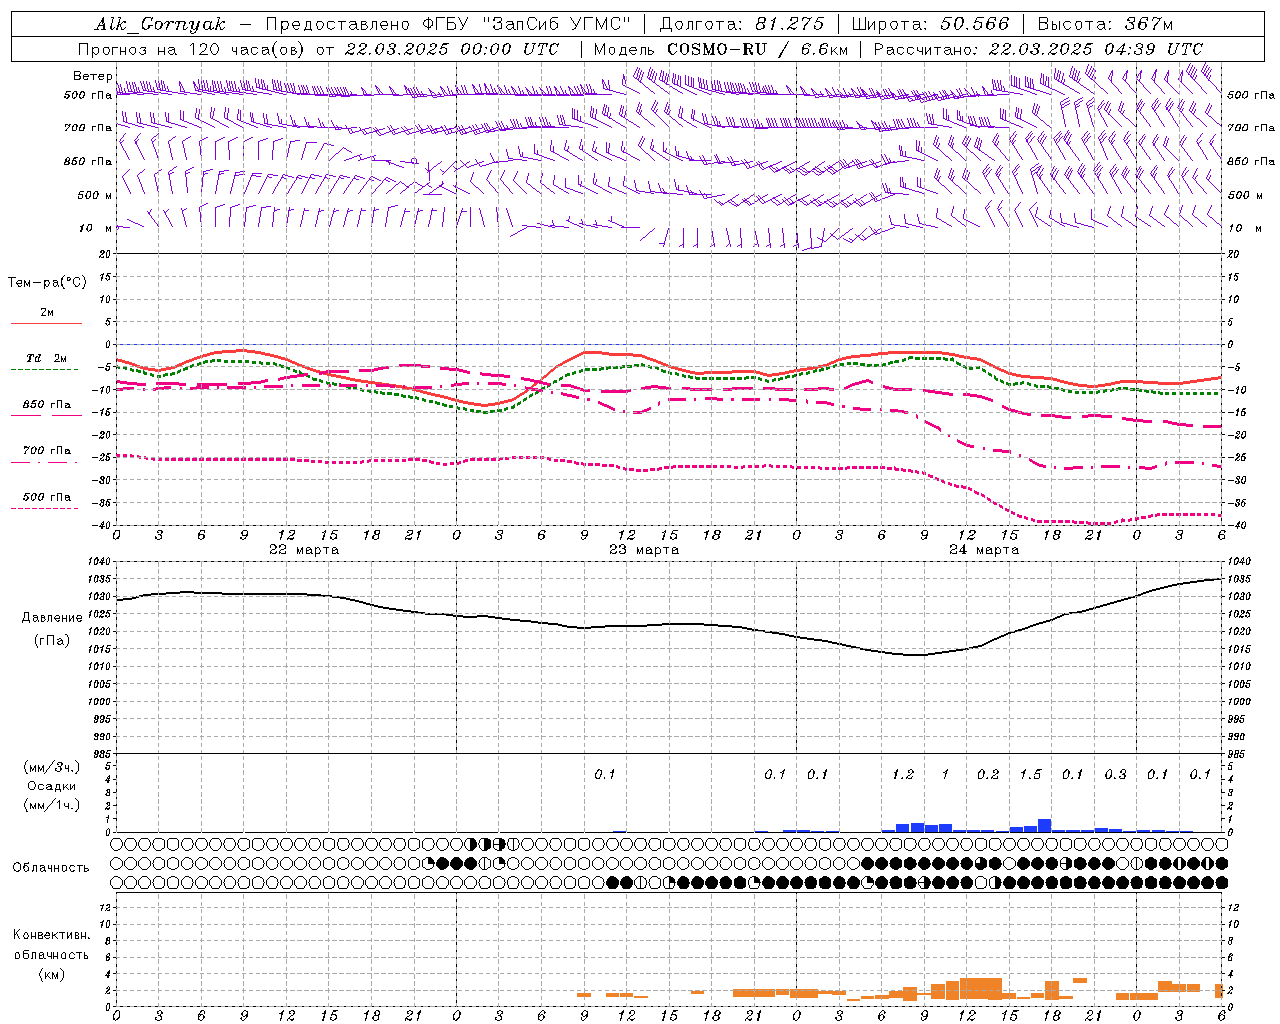Click the Ветер wind panel label
The height and width of the screenshot is (1024, 1280).
[92, 76]
